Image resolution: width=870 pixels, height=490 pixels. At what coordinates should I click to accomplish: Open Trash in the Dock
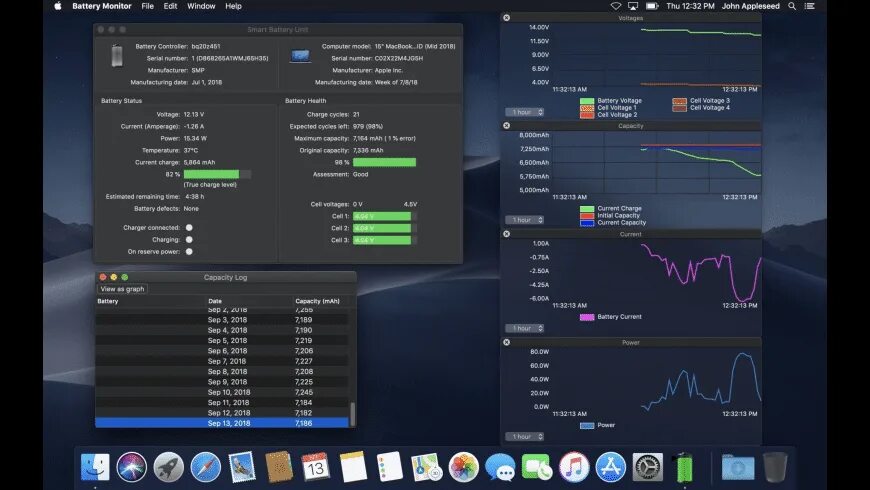[775, 467]
